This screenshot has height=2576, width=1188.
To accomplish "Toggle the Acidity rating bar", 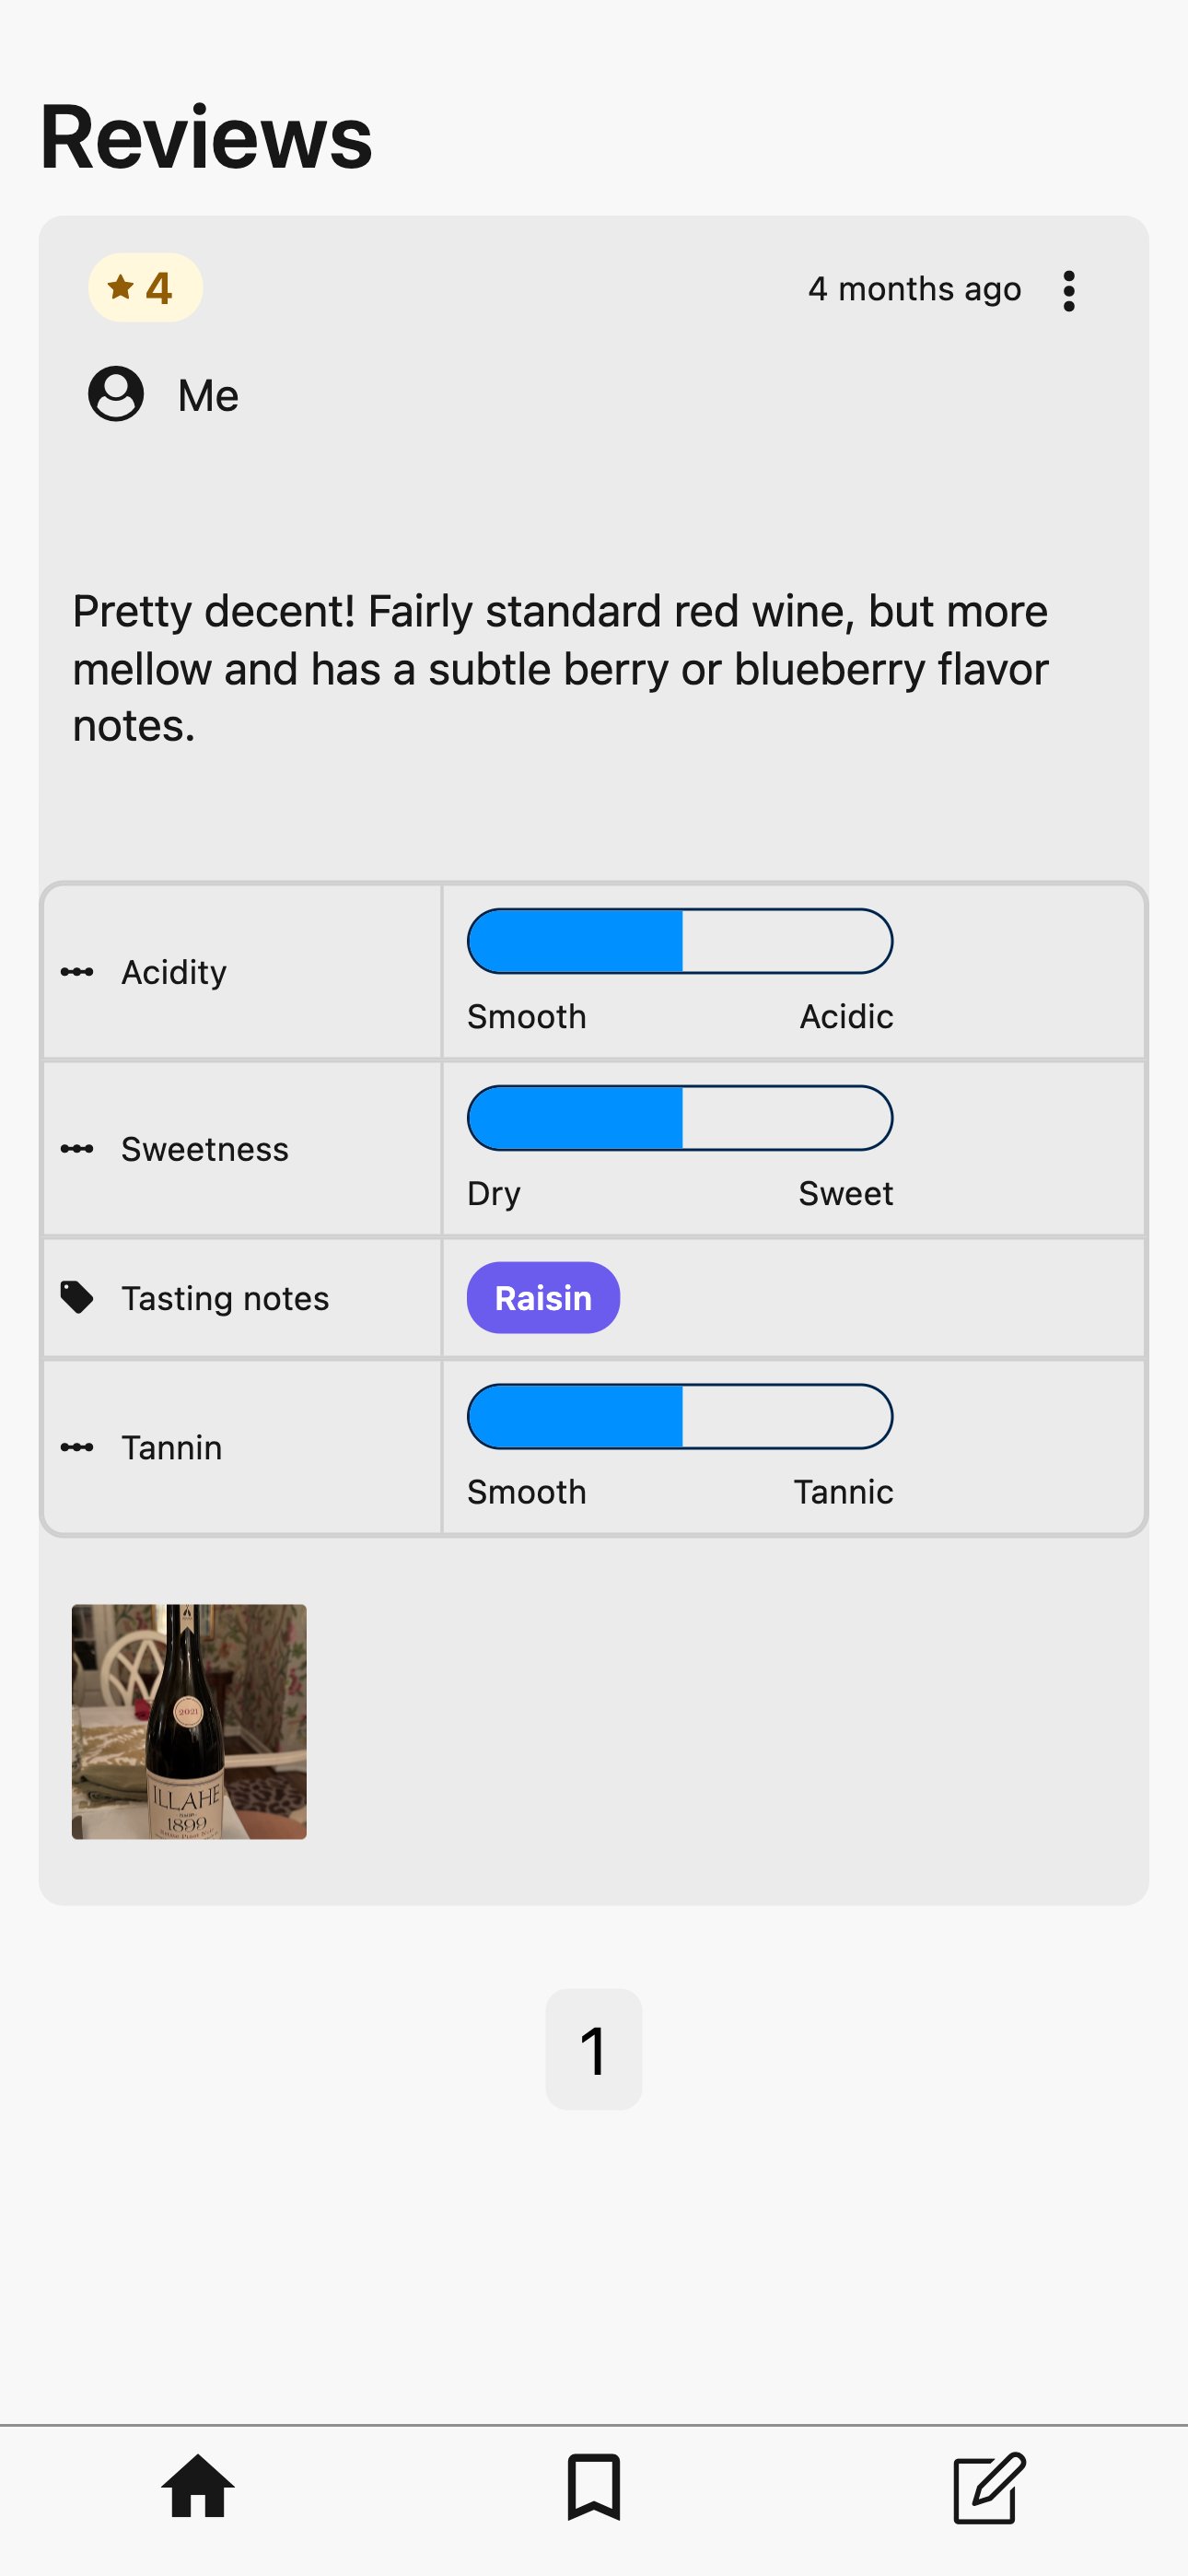I will pyautogui.click(x=679, y=941).
